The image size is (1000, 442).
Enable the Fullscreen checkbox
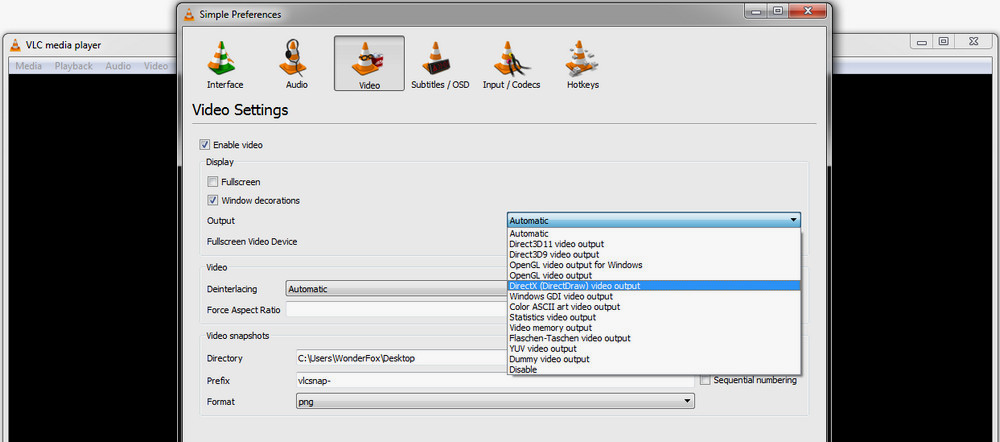pyautogui.click(x=212, y=182)
